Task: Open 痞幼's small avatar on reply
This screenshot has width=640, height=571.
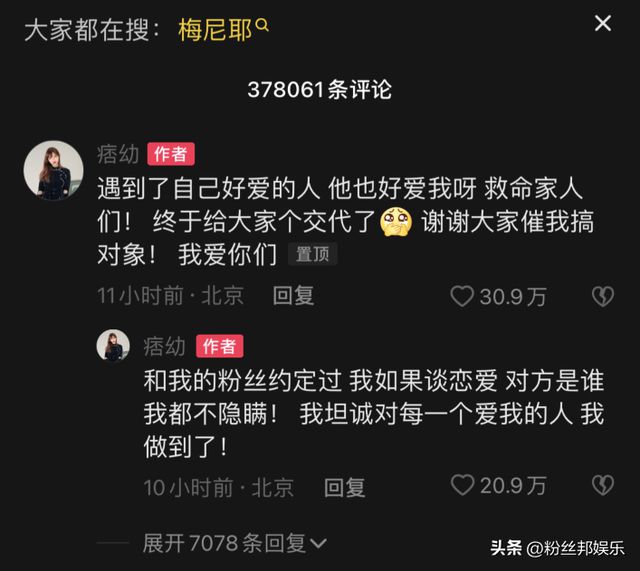Action: (113, 346)
